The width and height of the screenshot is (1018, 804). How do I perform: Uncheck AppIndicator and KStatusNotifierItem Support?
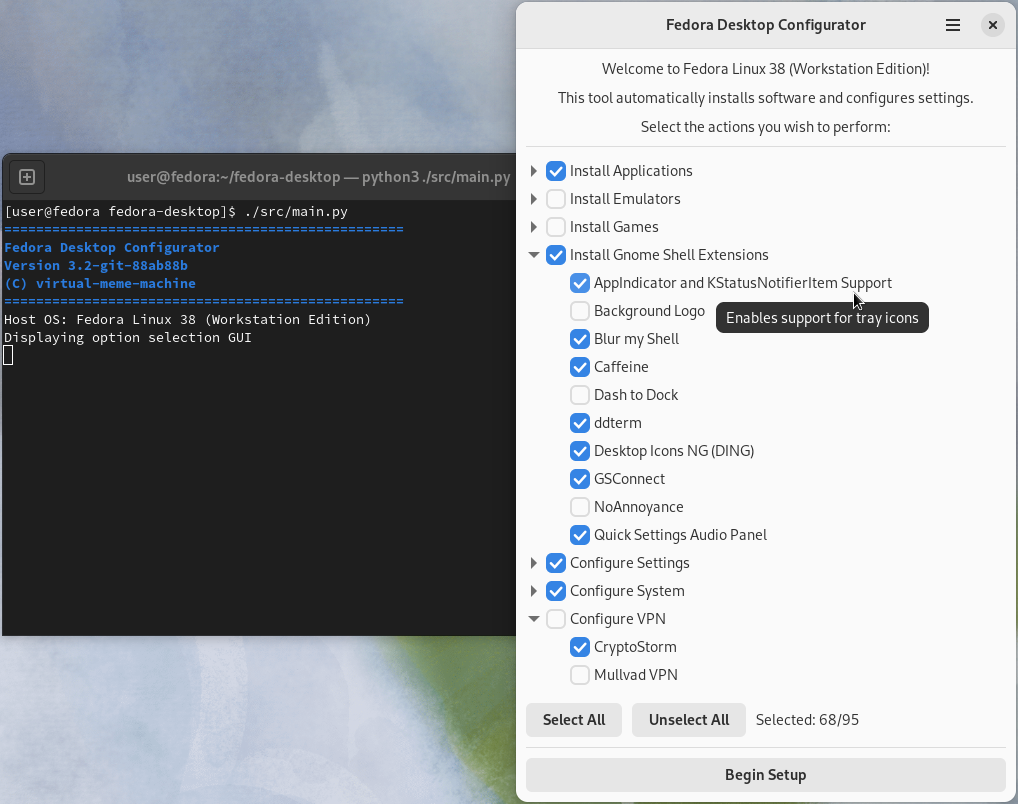(x=580, y=283)
